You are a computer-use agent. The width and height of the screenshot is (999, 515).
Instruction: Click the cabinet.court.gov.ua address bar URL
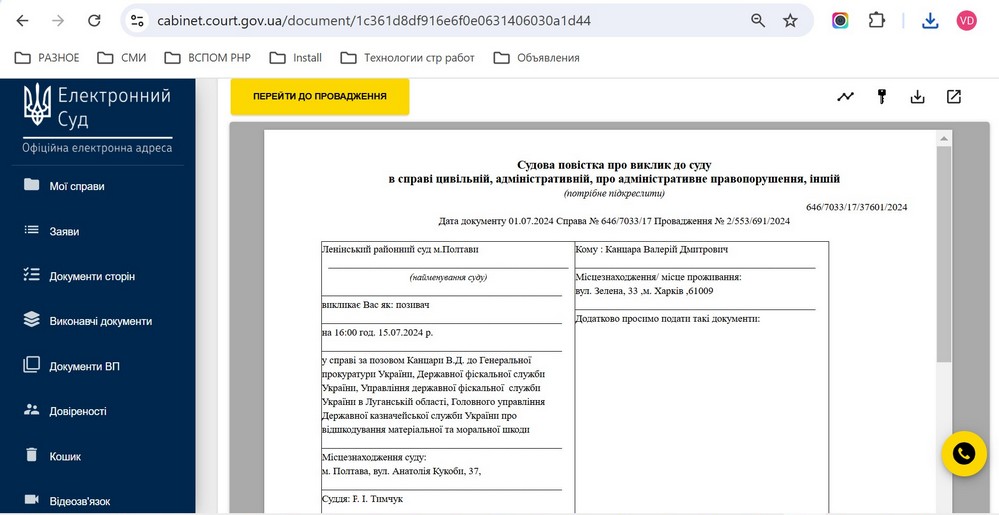click(x=374, y=20)
